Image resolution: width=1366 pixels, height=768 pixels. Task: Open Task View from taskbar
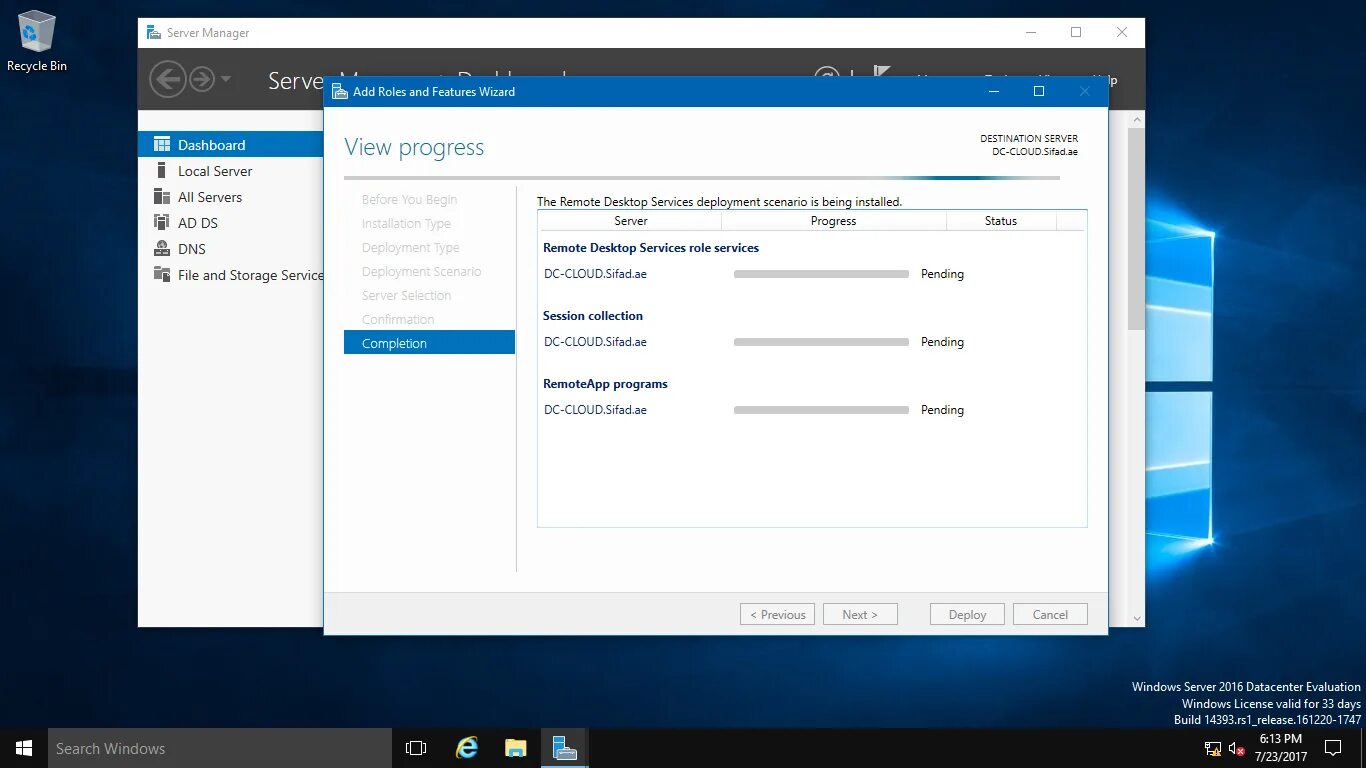[x=416, y=748]
